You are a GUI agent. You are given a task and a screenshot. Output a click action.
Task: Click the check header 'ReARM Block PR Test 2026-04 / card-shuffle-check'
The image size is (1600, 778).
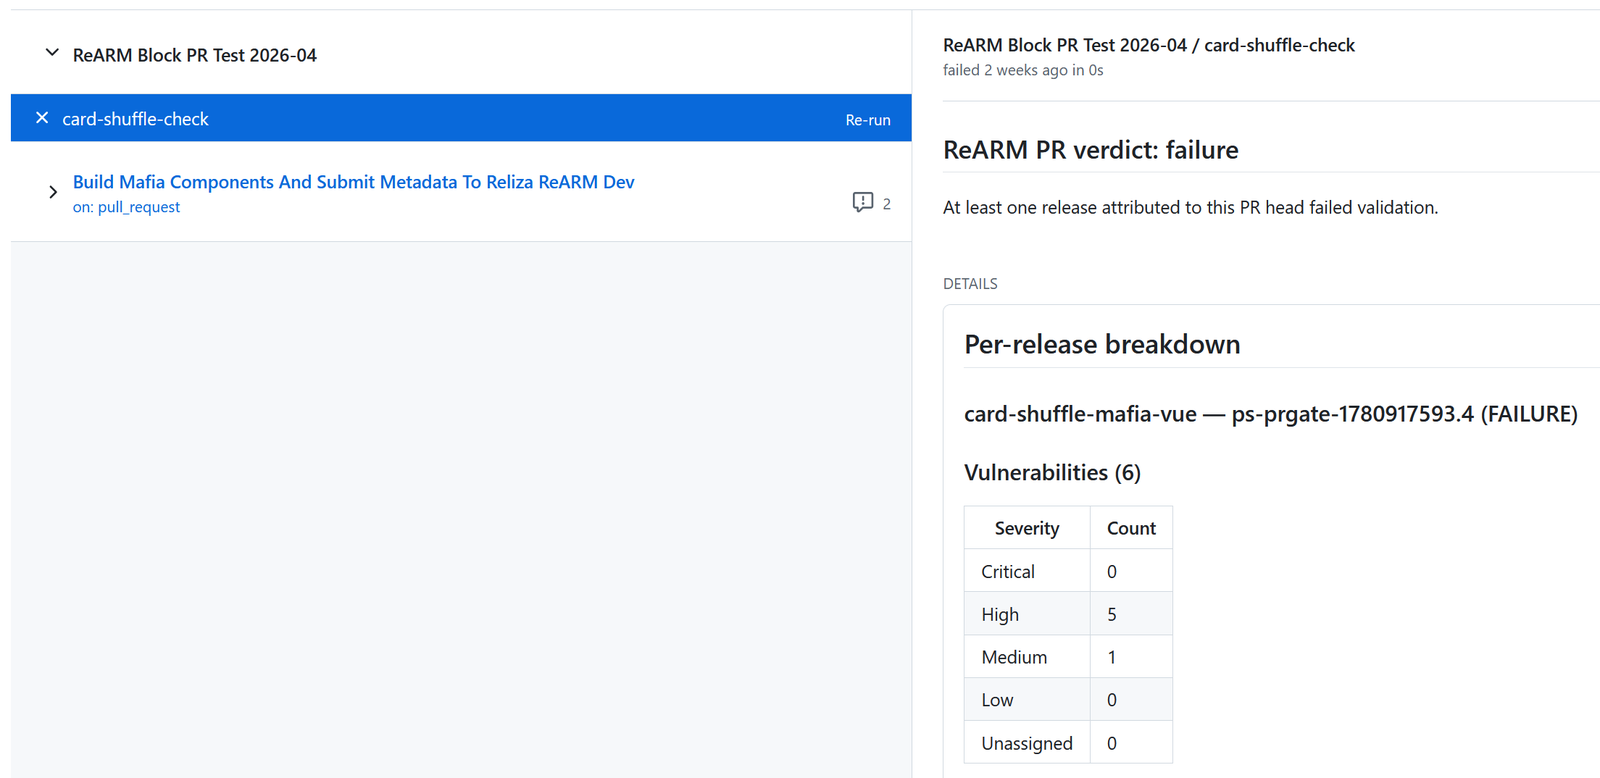point(1149,45)
